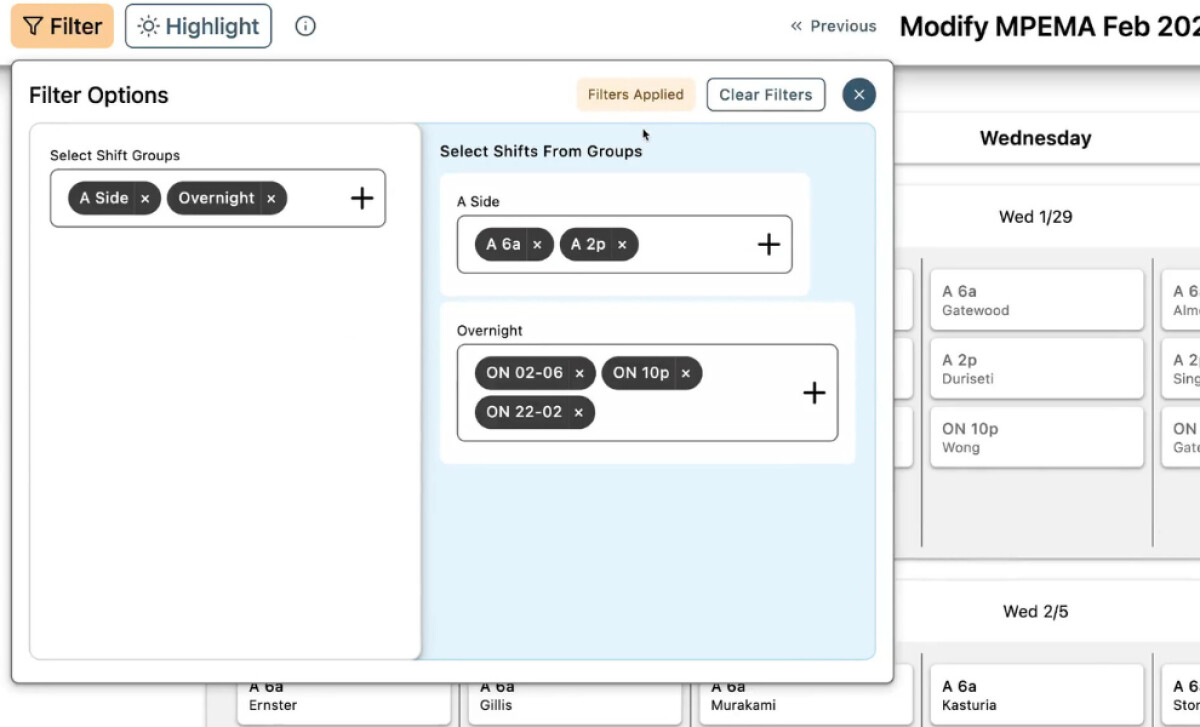The height and width of the screenshot is (727, 1200).
Task: Remove the ON 10p filter chip
Action: [x=686, y=372]
